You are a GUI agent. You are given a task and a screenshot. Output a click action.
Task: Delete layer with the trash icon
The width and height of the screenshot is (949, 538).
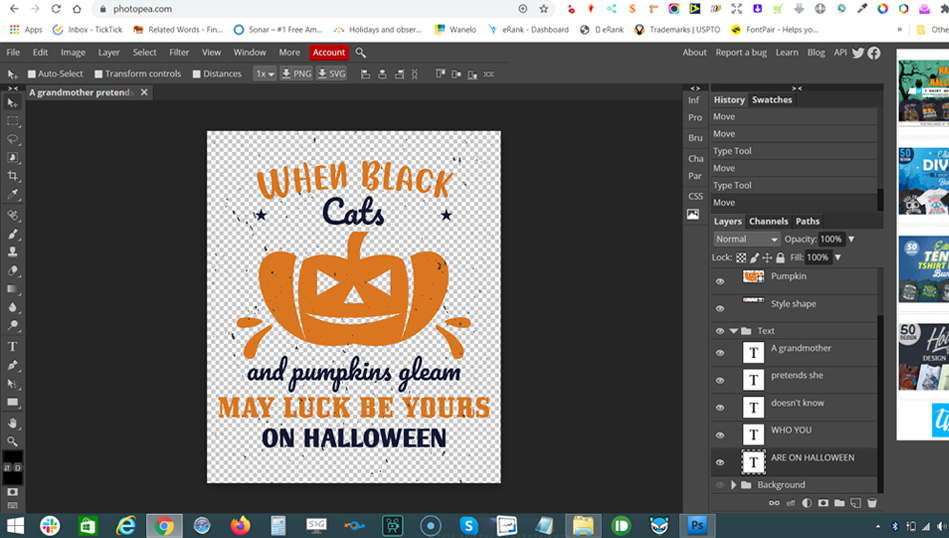(871, 503)
